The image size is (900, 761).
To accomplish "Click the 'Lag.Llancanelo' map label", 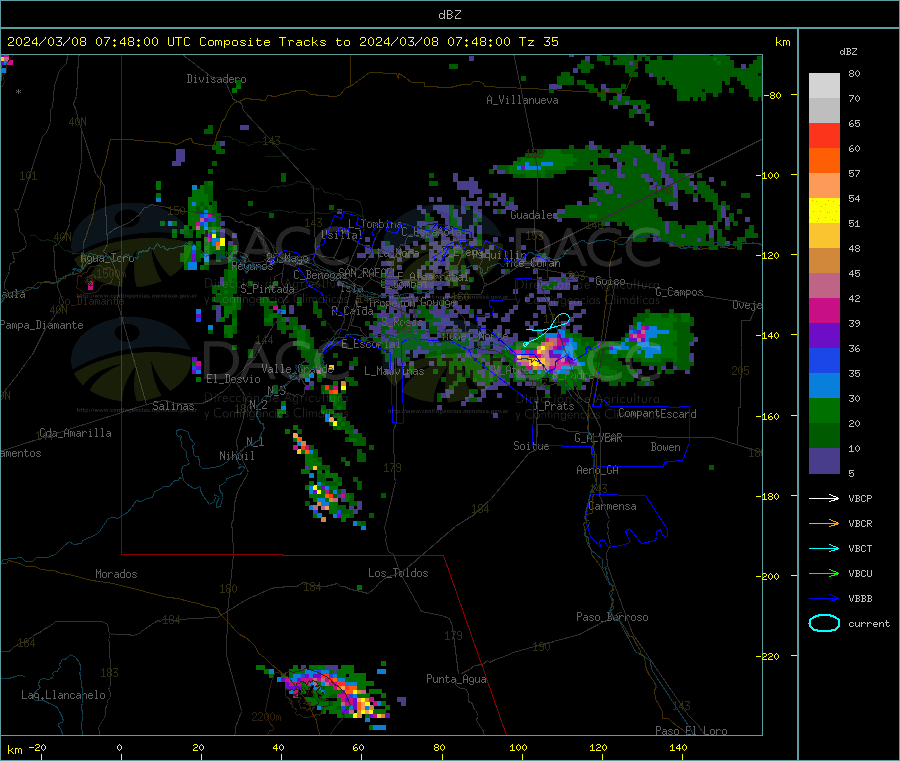I will (63, 695).
